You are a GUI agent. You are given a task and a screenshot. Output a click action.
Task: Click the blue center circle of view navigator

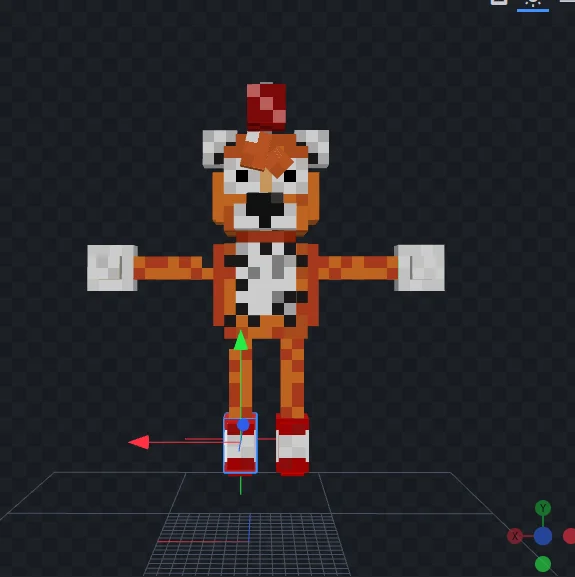pyautogui.click(x=543, y=536)
